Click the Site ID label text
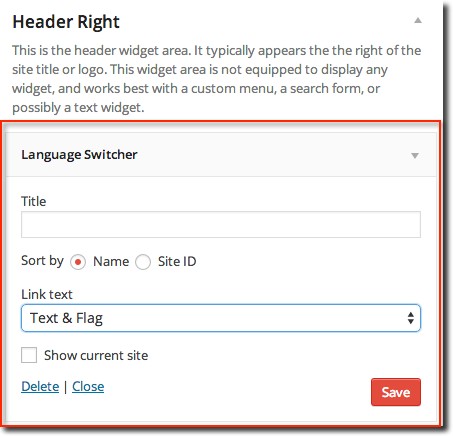Image resolution: width=453 pixels, height=436 pixels. (177, 261)
